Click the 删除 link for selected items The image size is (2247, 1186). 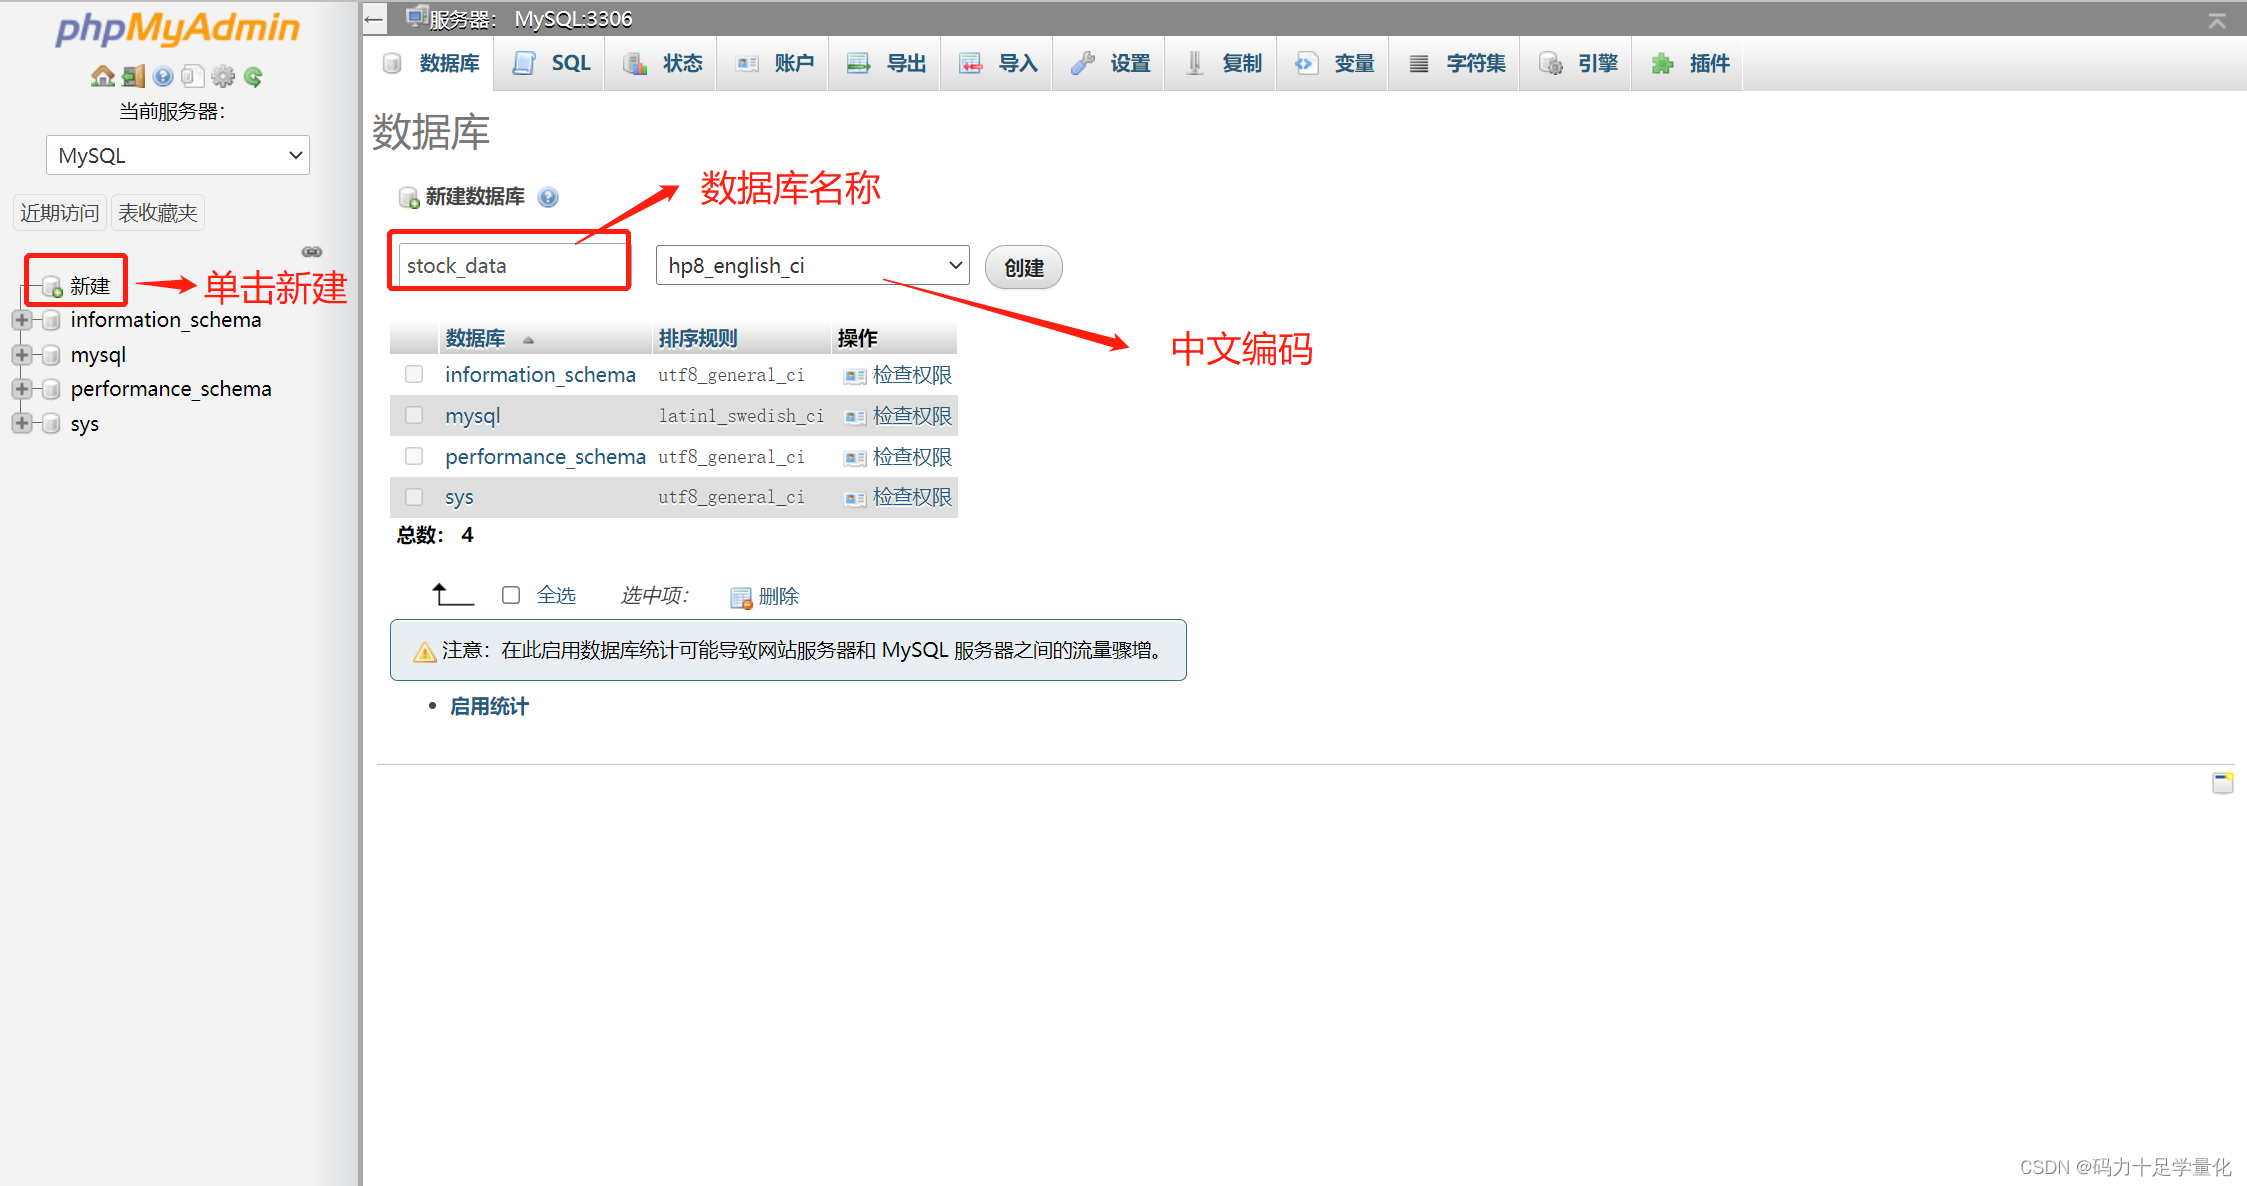point(779,596)
